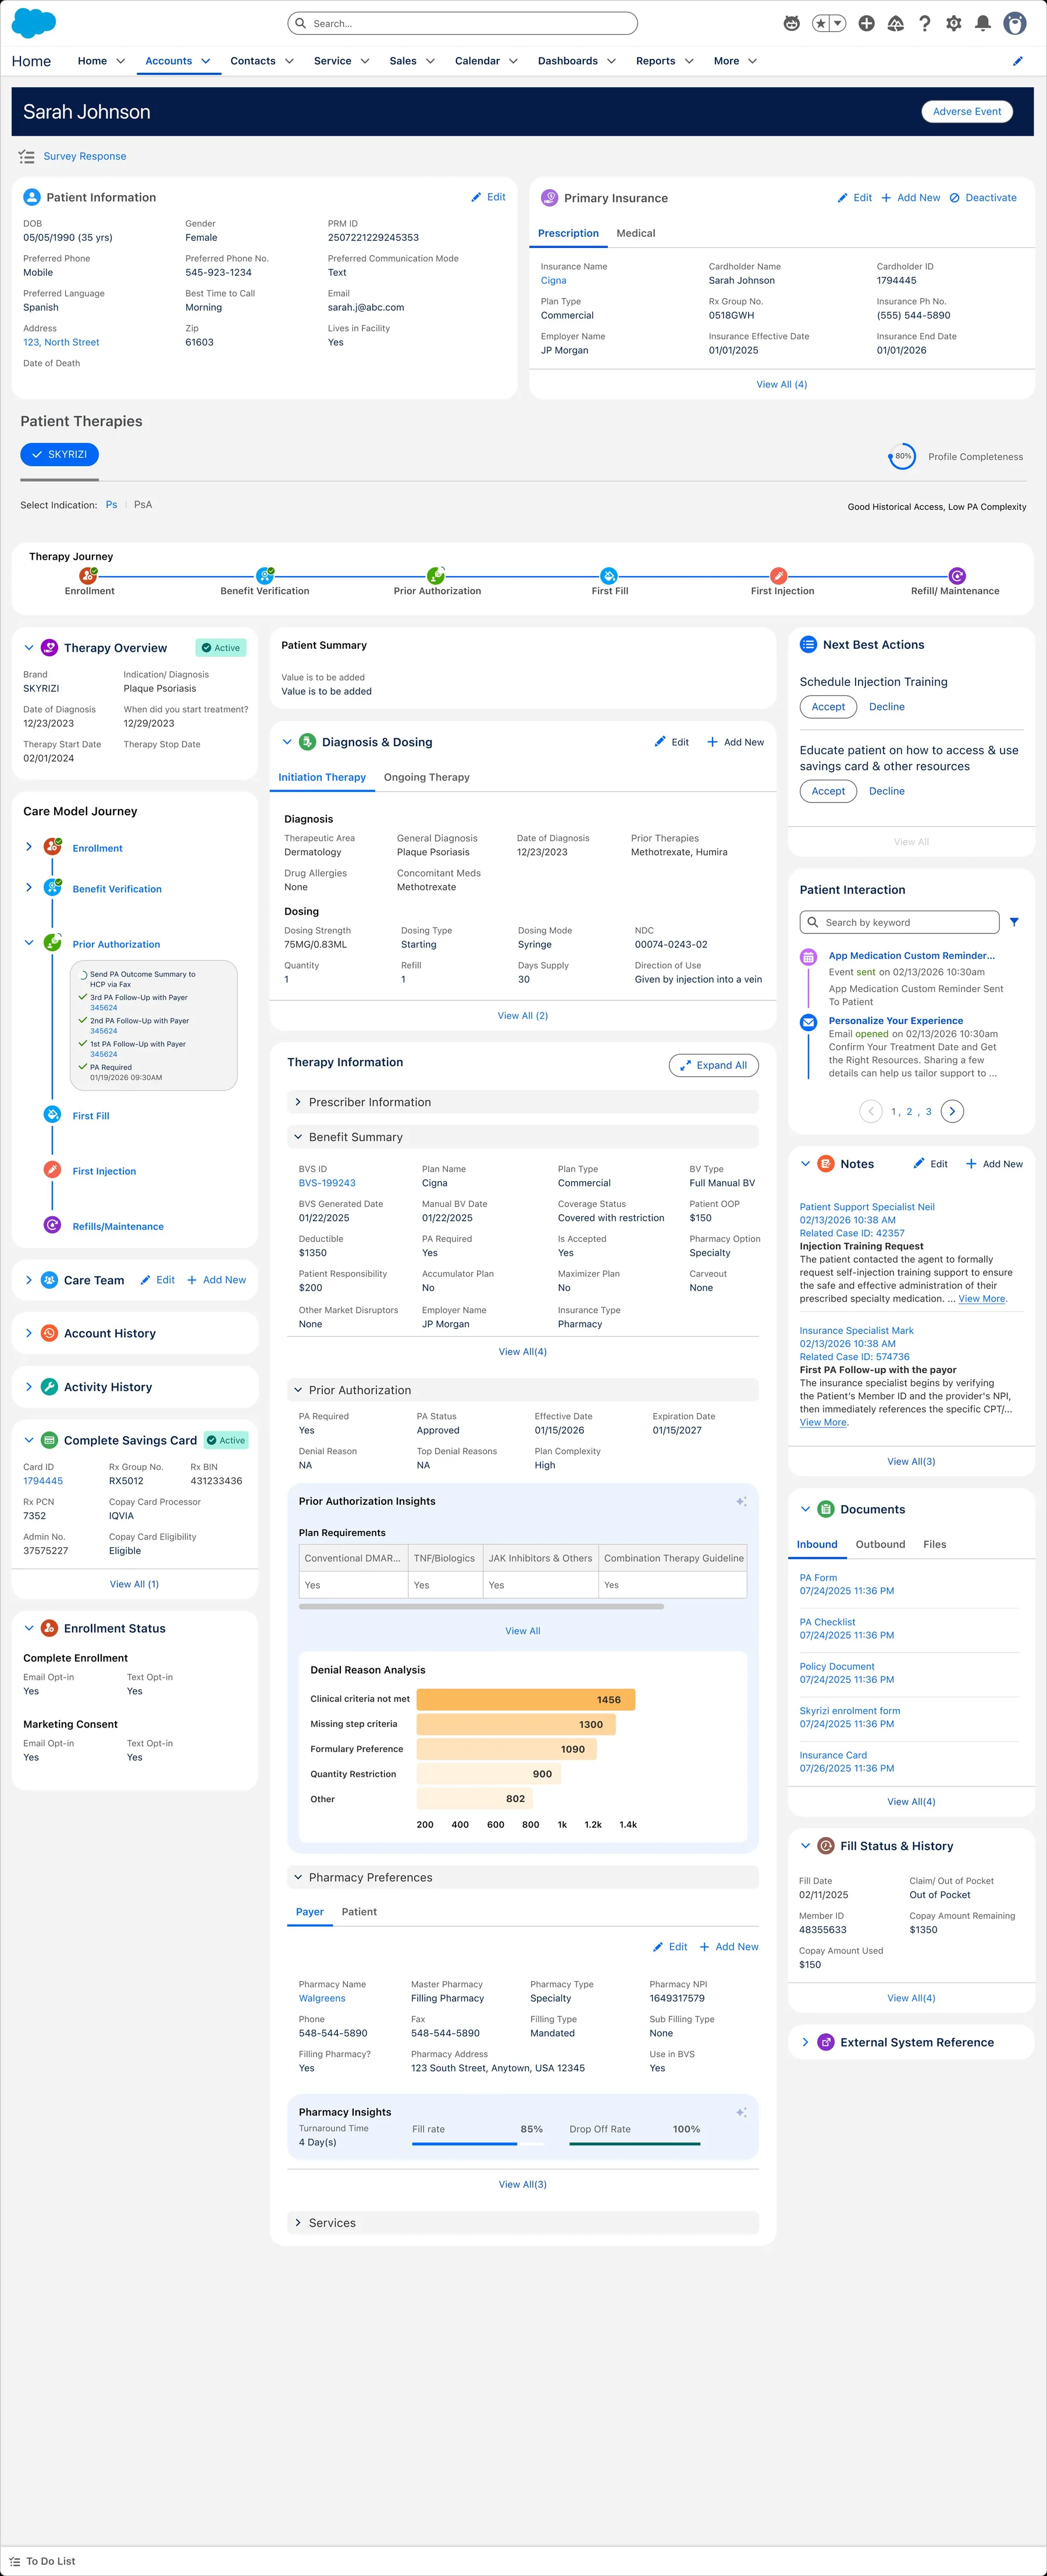The height and width of the screenshot is (2576, 1047).
Task: Switch to the Ongoing Therapy tab
Action: (427, 777)
